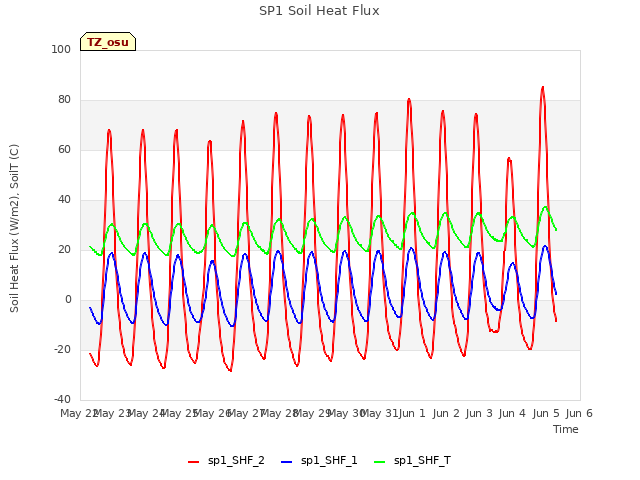Click the red sp1_SHF_2 legend color marker
This screenshot has width=640, height=480.
coord(193,462)
